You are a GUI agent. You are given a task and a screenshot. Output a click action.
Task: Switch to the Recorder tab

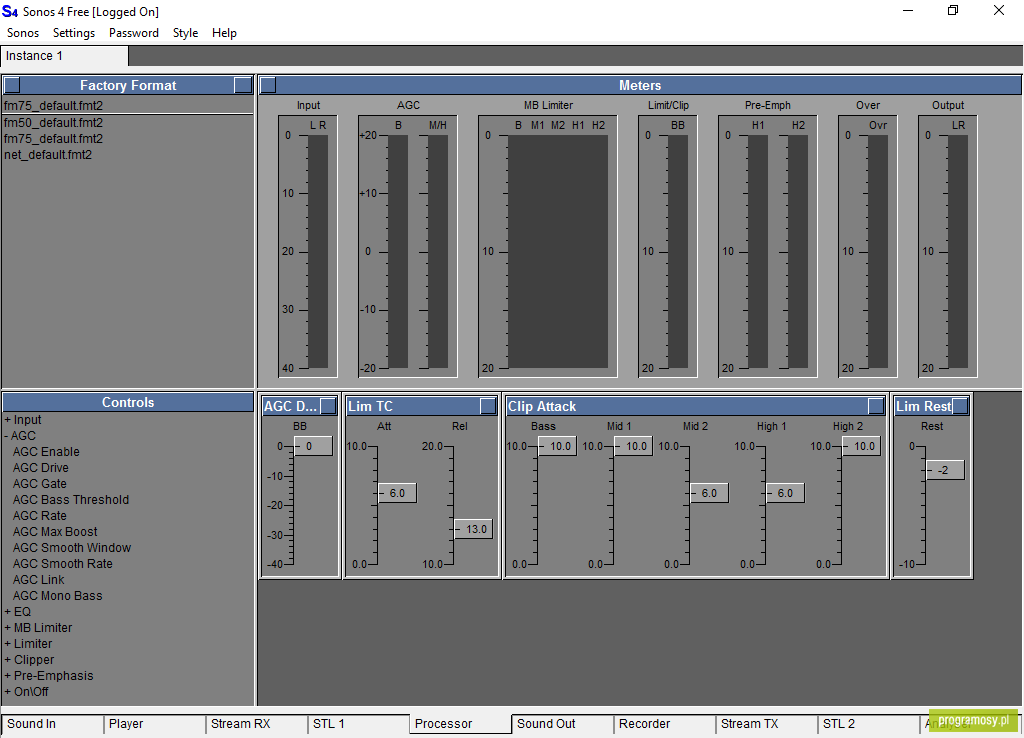[x=664, y=724]
